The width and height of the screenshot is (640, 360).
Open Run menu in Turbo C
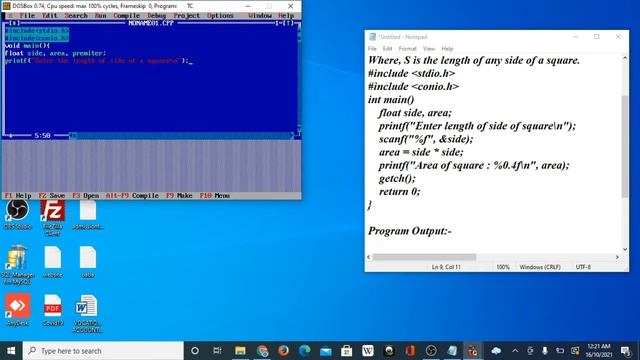(100, 16)
